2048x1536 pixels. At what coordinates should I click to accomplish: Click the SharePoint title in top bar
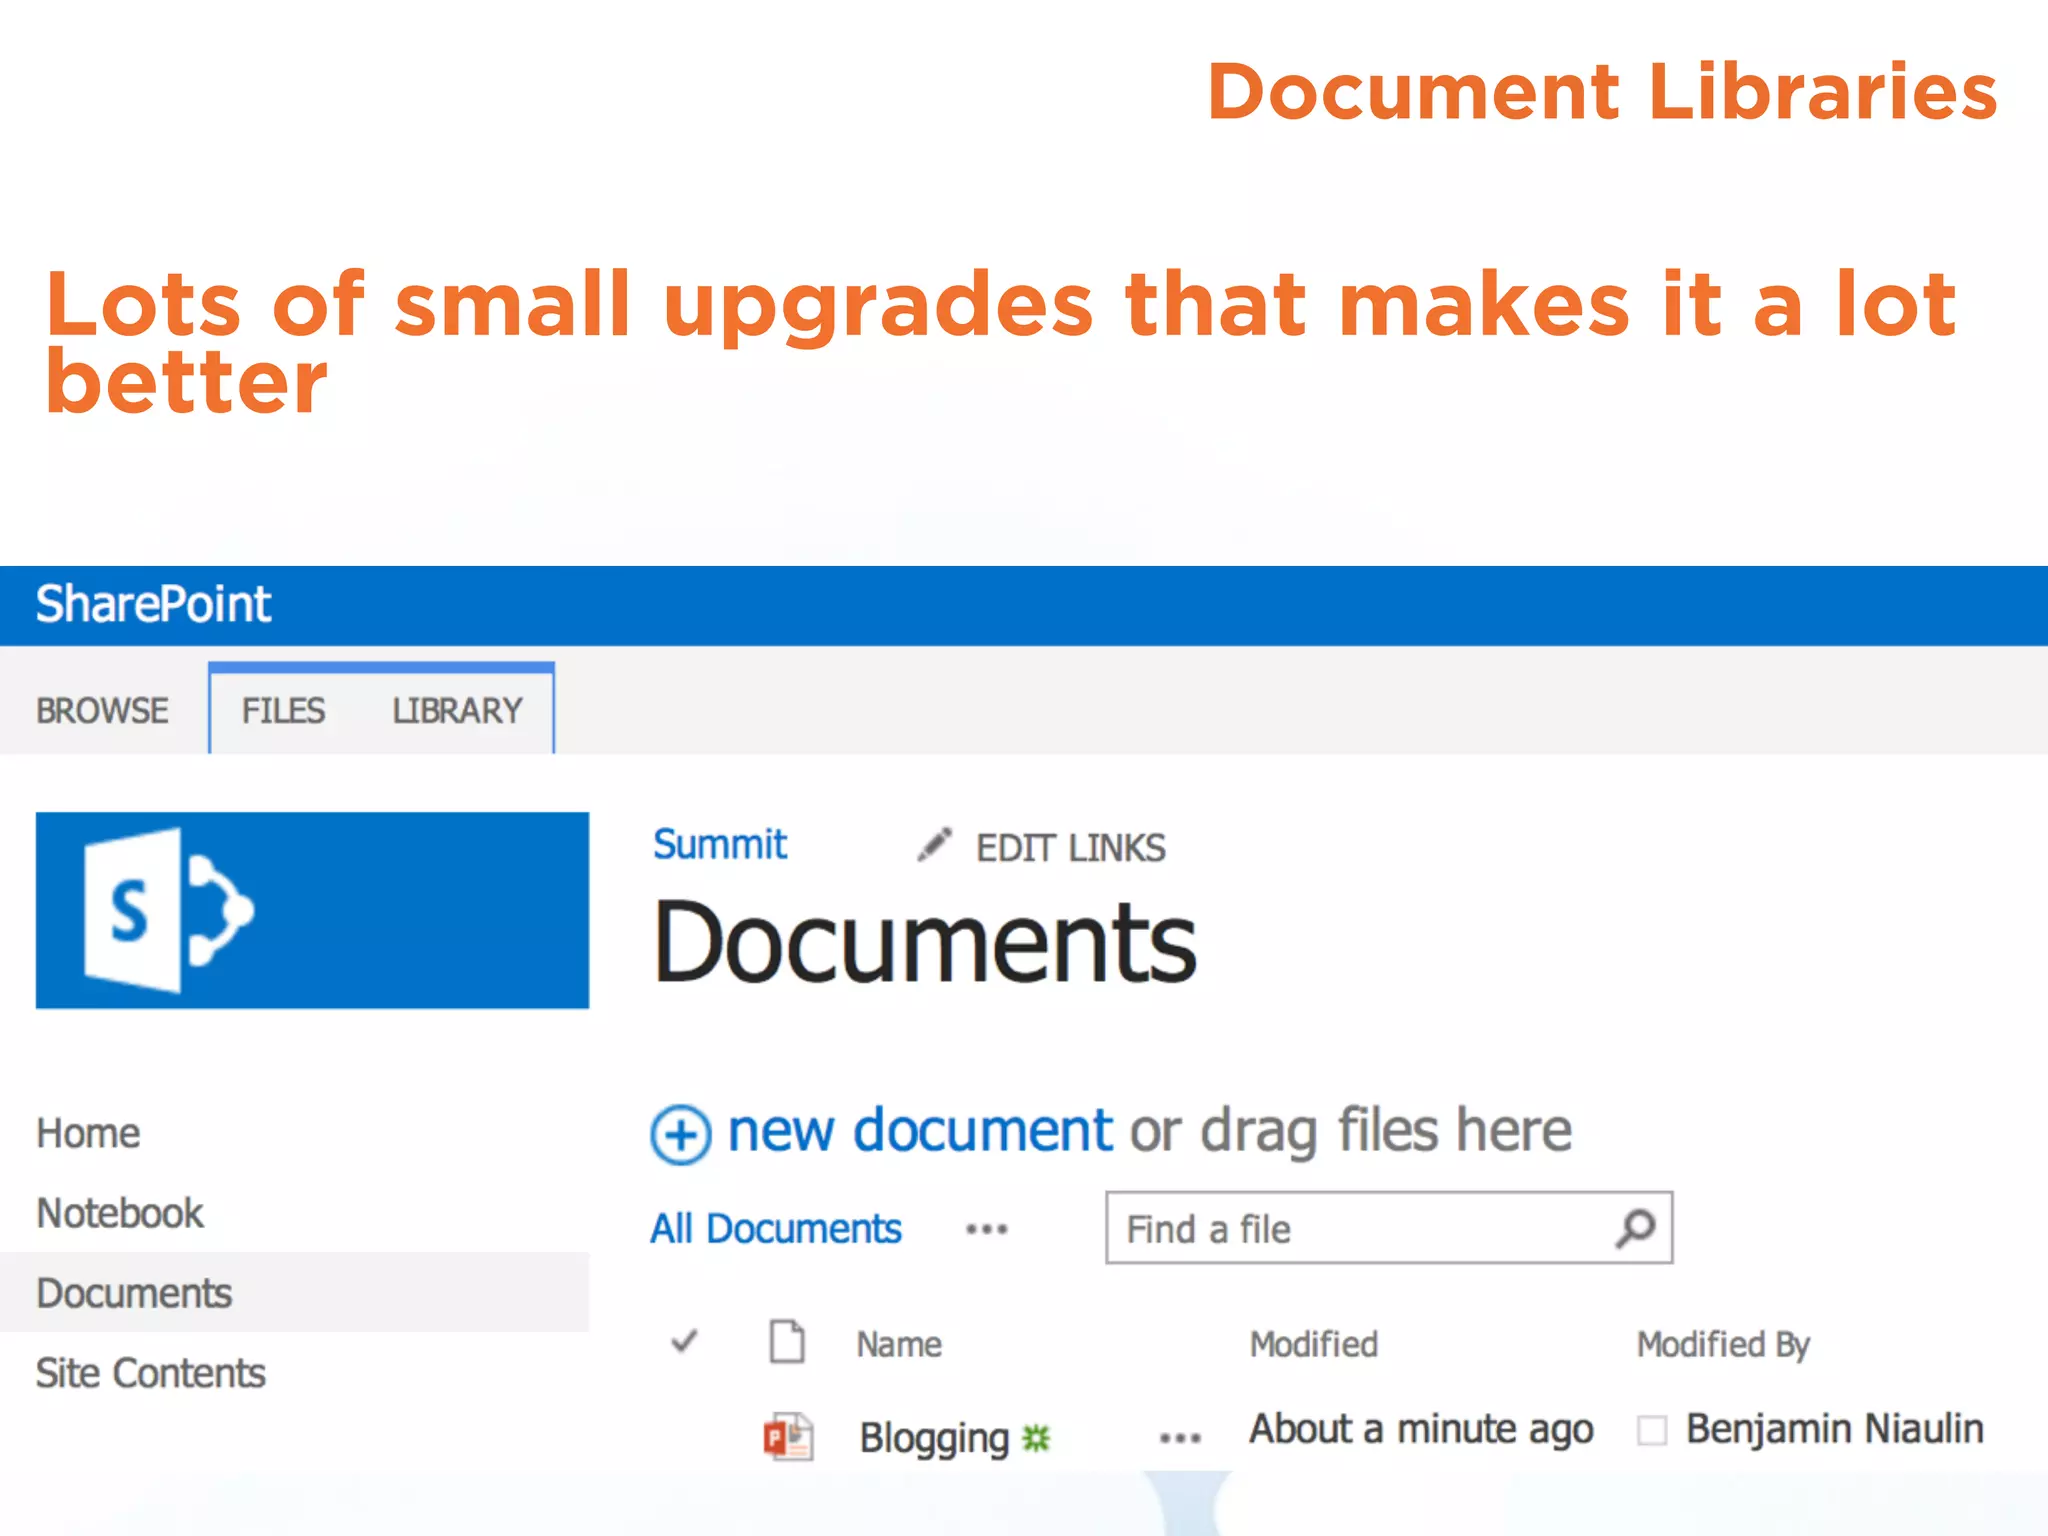click(x=153, y=604)
